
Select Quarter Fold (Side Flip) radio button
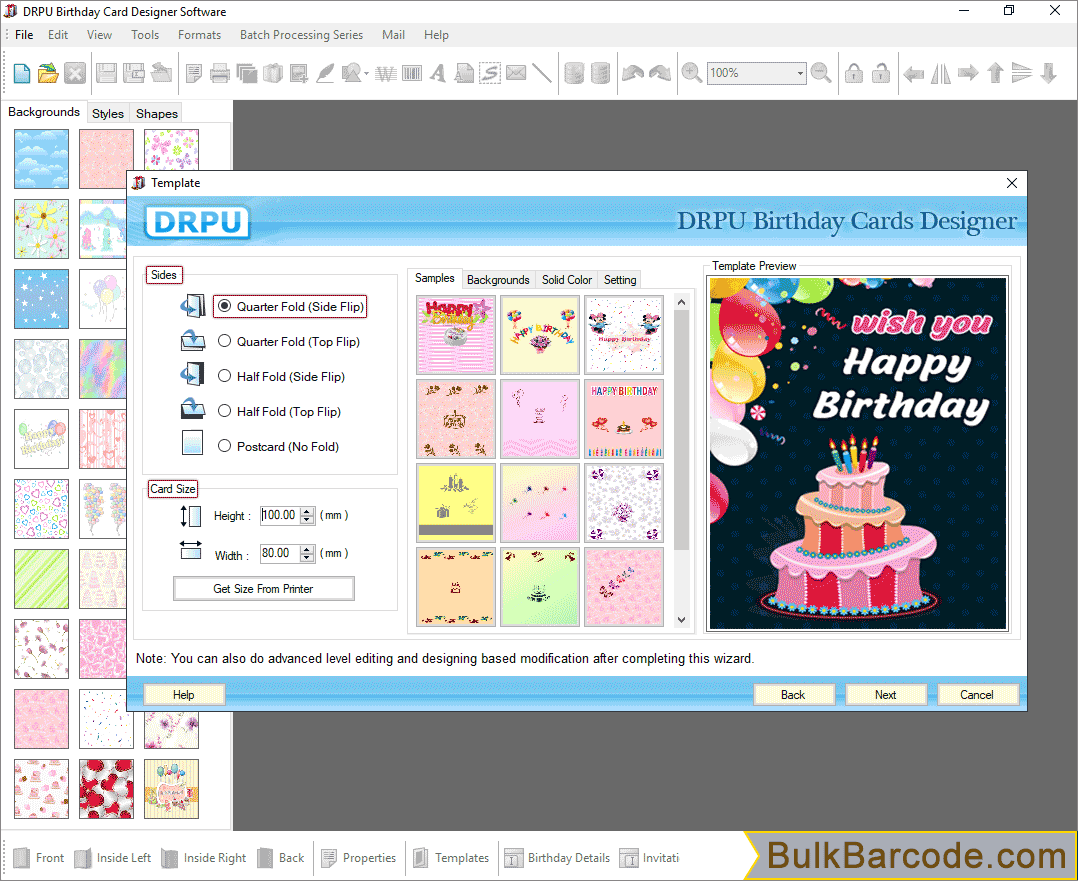pos(224,306)
